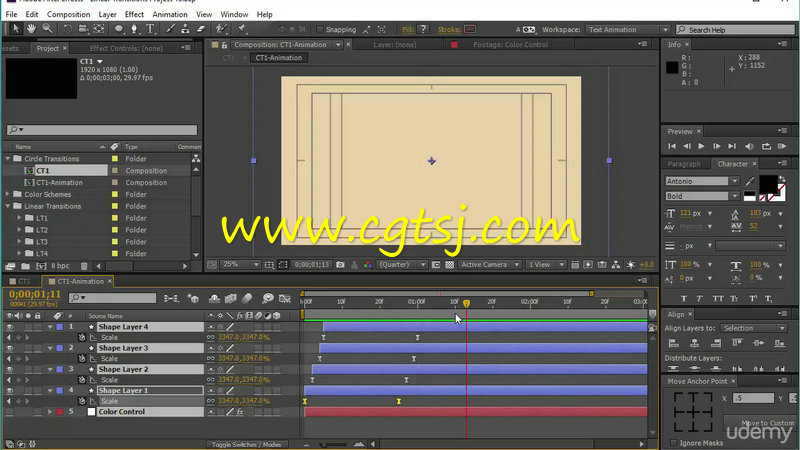Click the black fill color swatch in Character panel
Image resolution: width=800 pixels, height=450 pixels.
pos(768,184)
